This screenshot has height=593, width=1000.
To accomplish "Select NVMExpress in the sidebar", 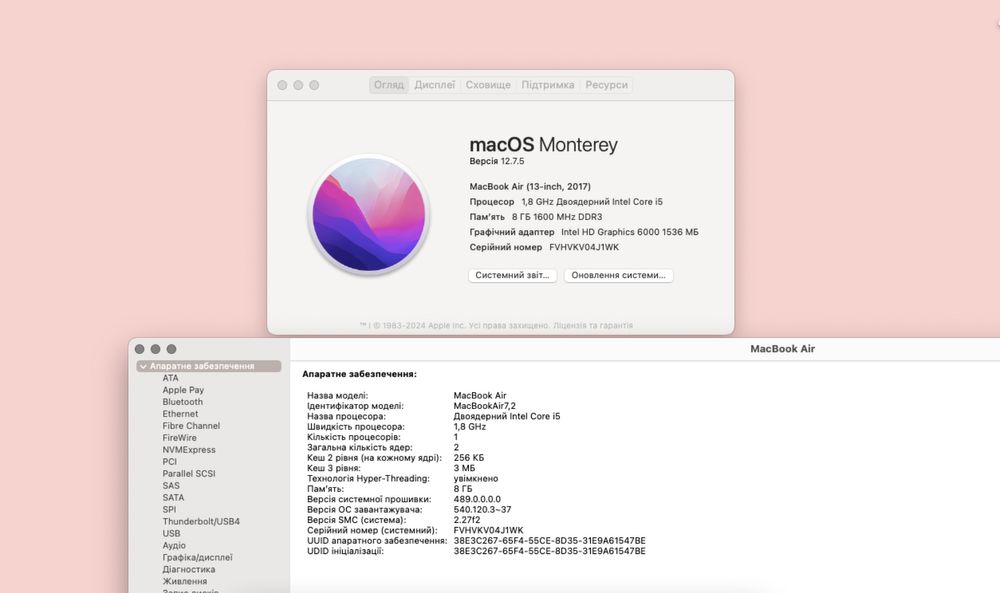I will pos(189,450).
